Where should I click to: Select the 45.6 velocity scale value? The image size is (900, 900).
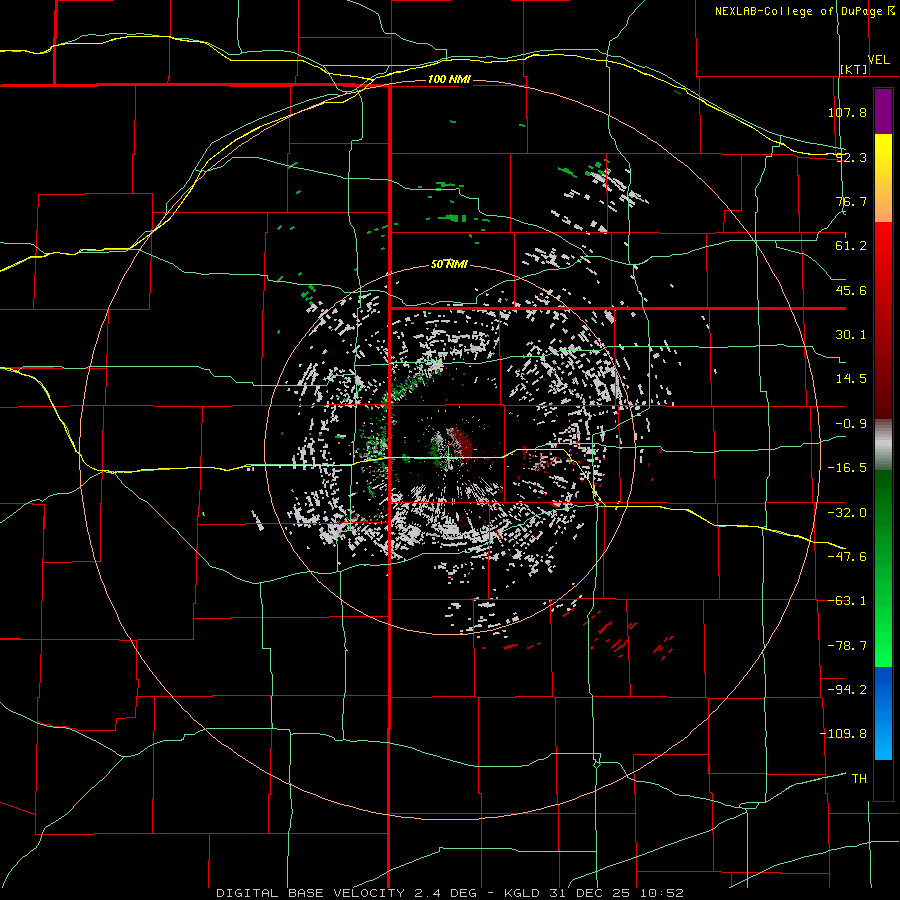(x=851, y=290)
